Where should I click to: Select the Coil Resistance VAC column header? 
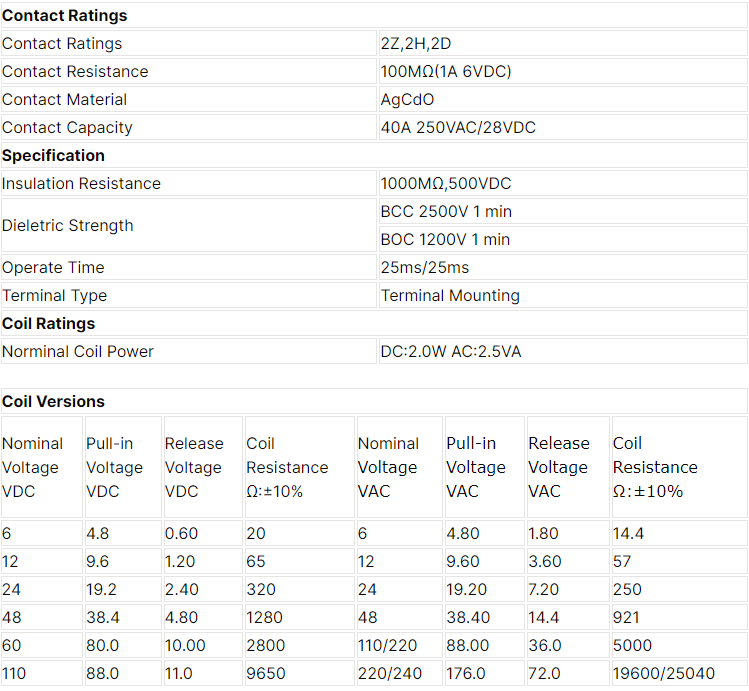680,467
